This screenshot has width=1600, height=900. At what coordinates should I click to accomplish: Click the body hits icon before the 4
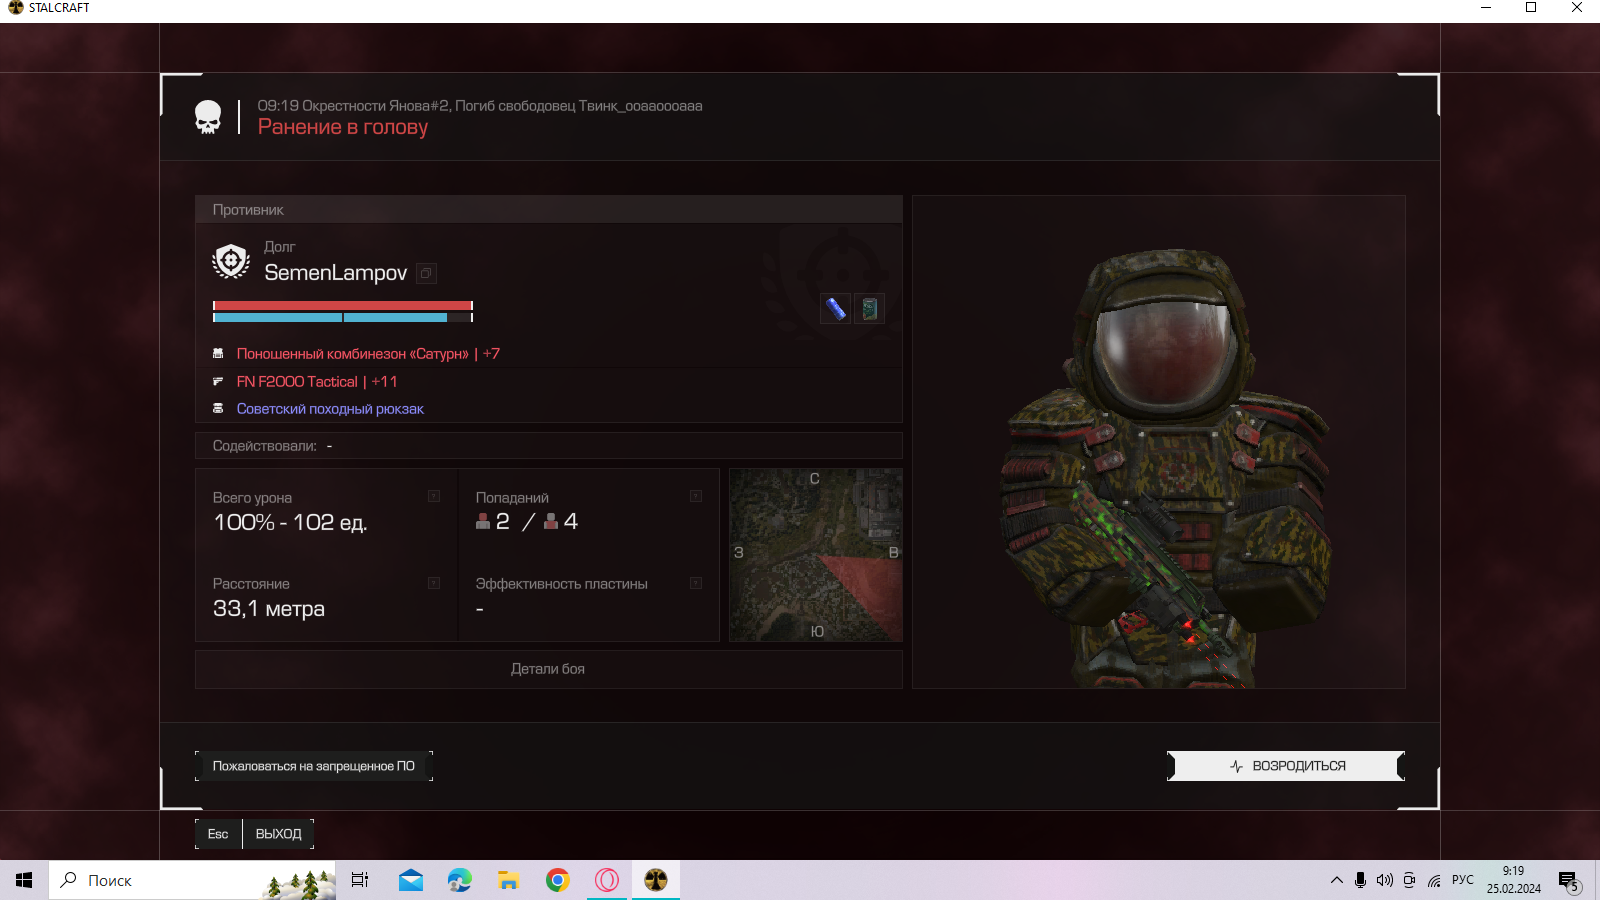pyautogui.click(x=551, y=521)
